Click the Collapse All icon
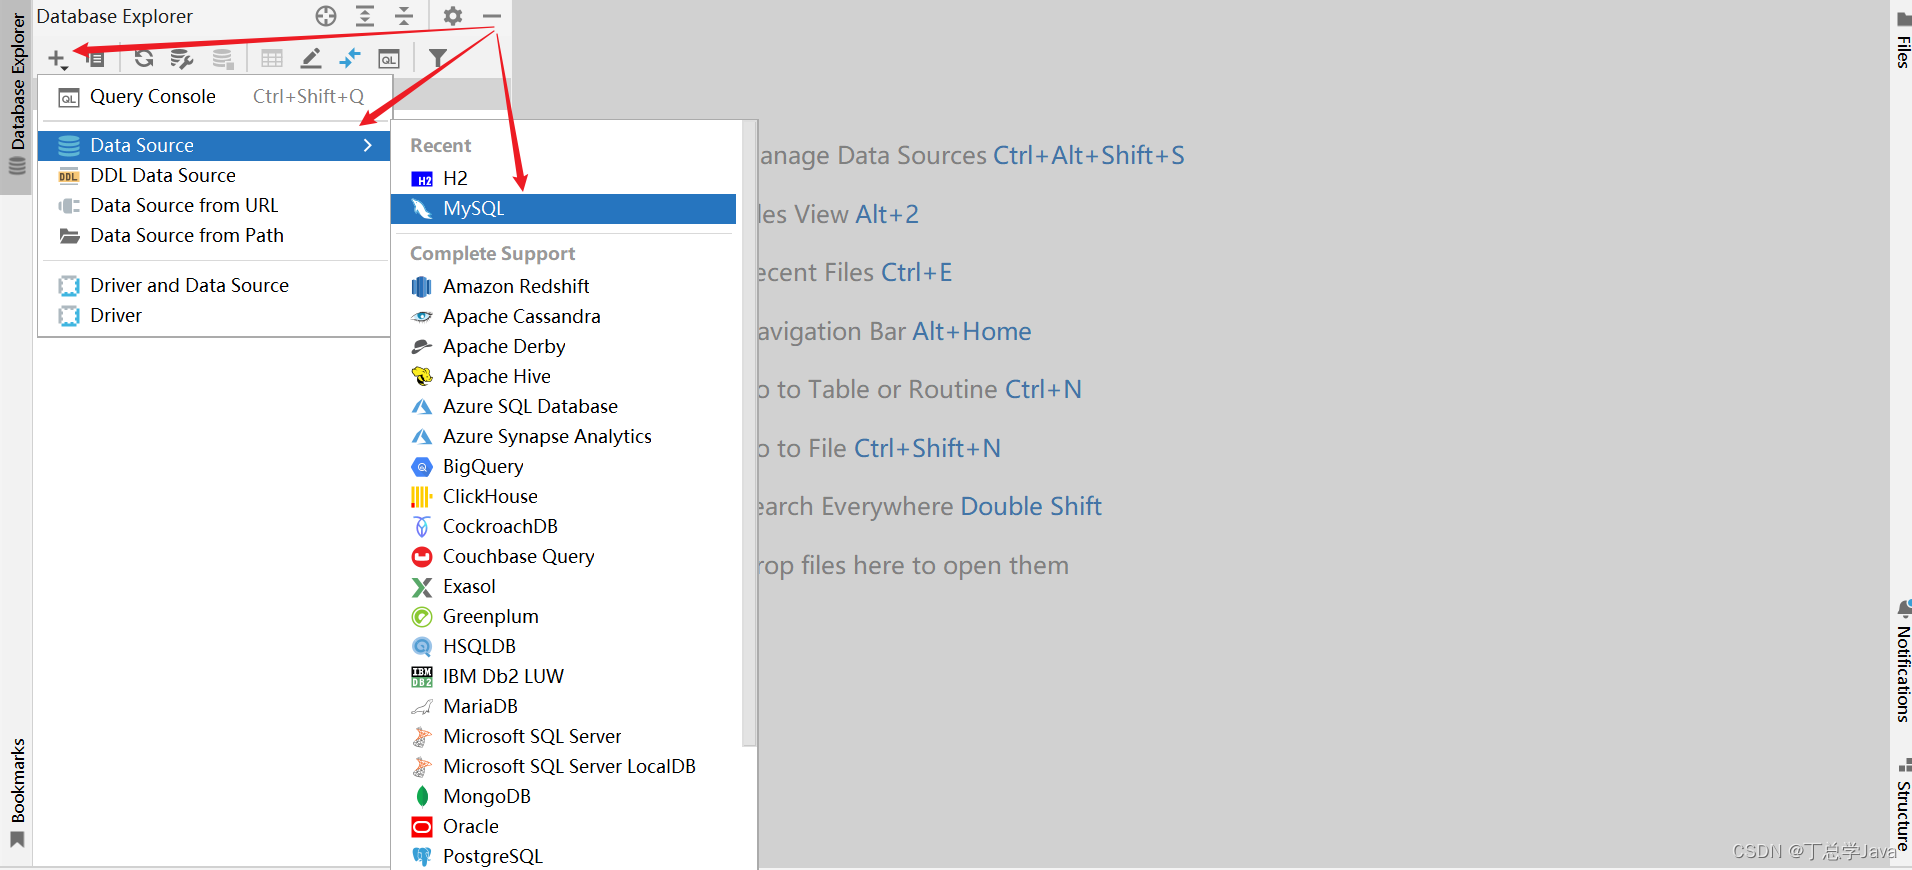The image size is (1912, 870). coord(404,16)
